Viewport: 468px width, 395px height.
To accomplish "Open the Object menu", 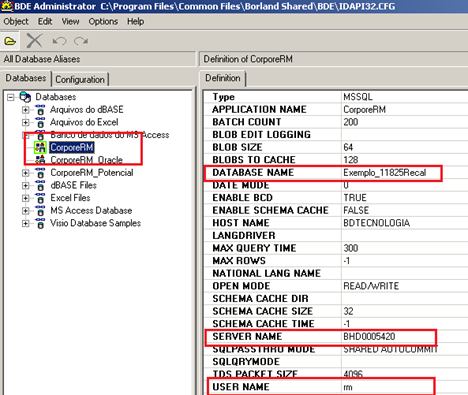I will [16, 22].
